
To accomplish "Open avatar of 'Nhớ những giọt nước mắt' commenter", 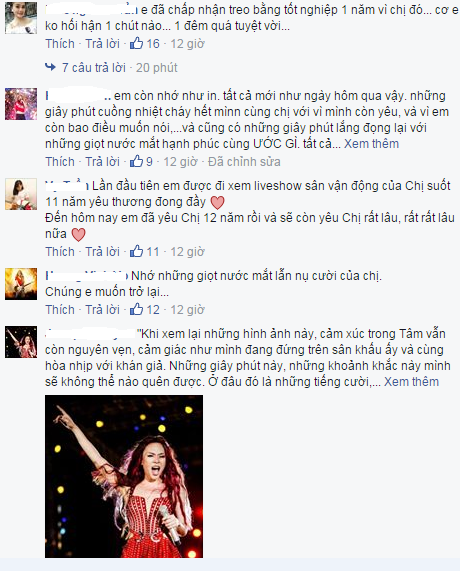I will click(21, 284).
